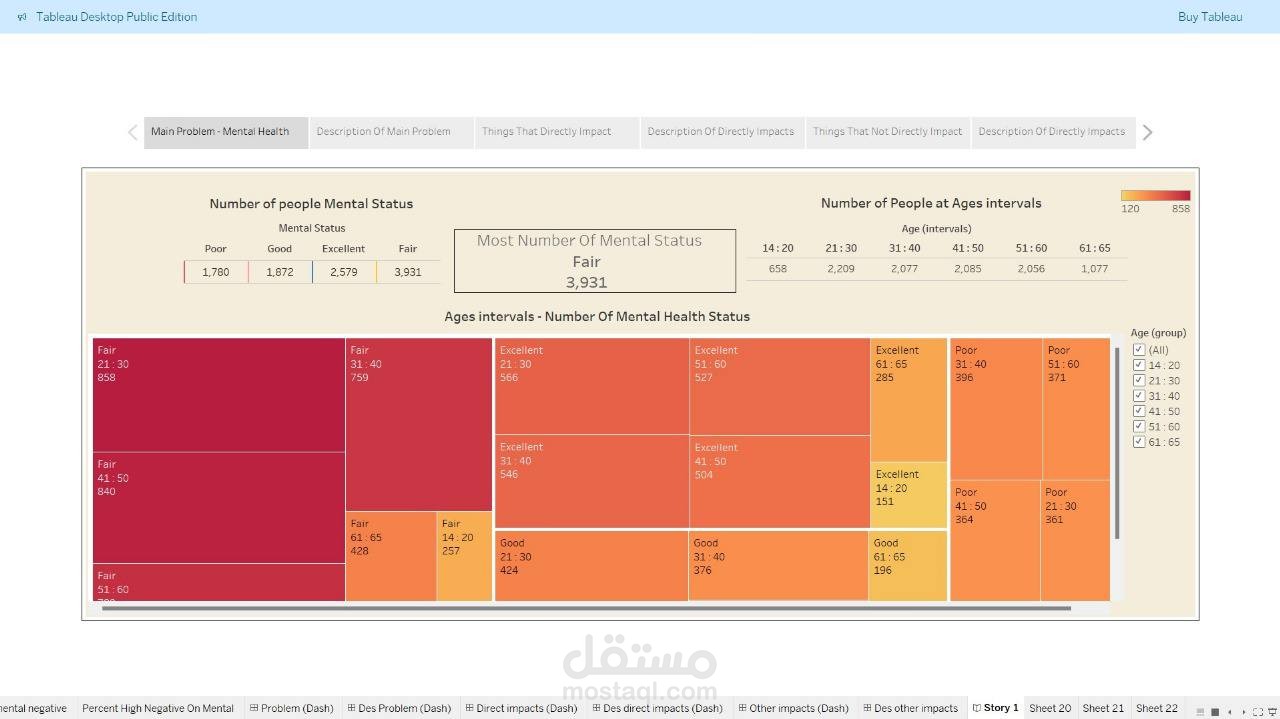This screenshot has height=719, width=1280.
Task: Switch to Des direct impacts (Dash) tab
Action: pos(657,708)
